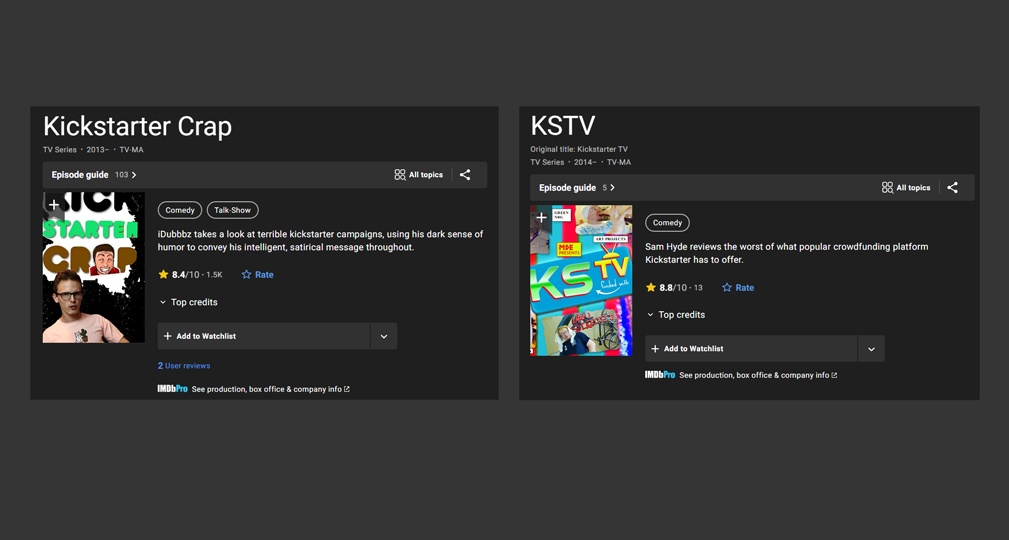Click plus bookmark on KSTV poster
The width and height of the screenshot is (1009, 540).
tap(542, 217)
